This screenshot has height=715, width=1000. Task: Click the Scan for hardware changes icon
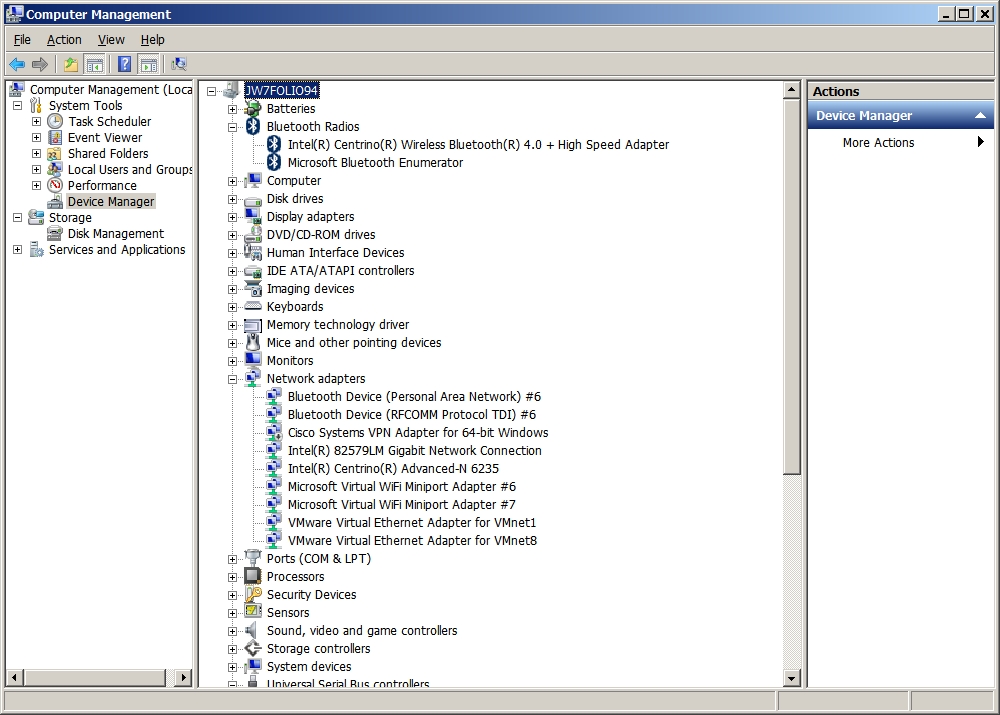(x=179, y=64)
